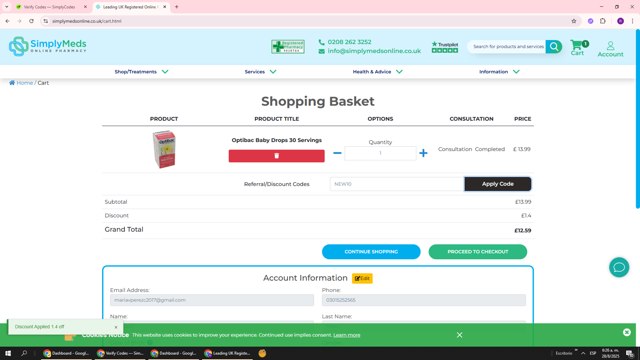Focus the product search field
This screenshot has width=640, height=360.
click(508, 47)
